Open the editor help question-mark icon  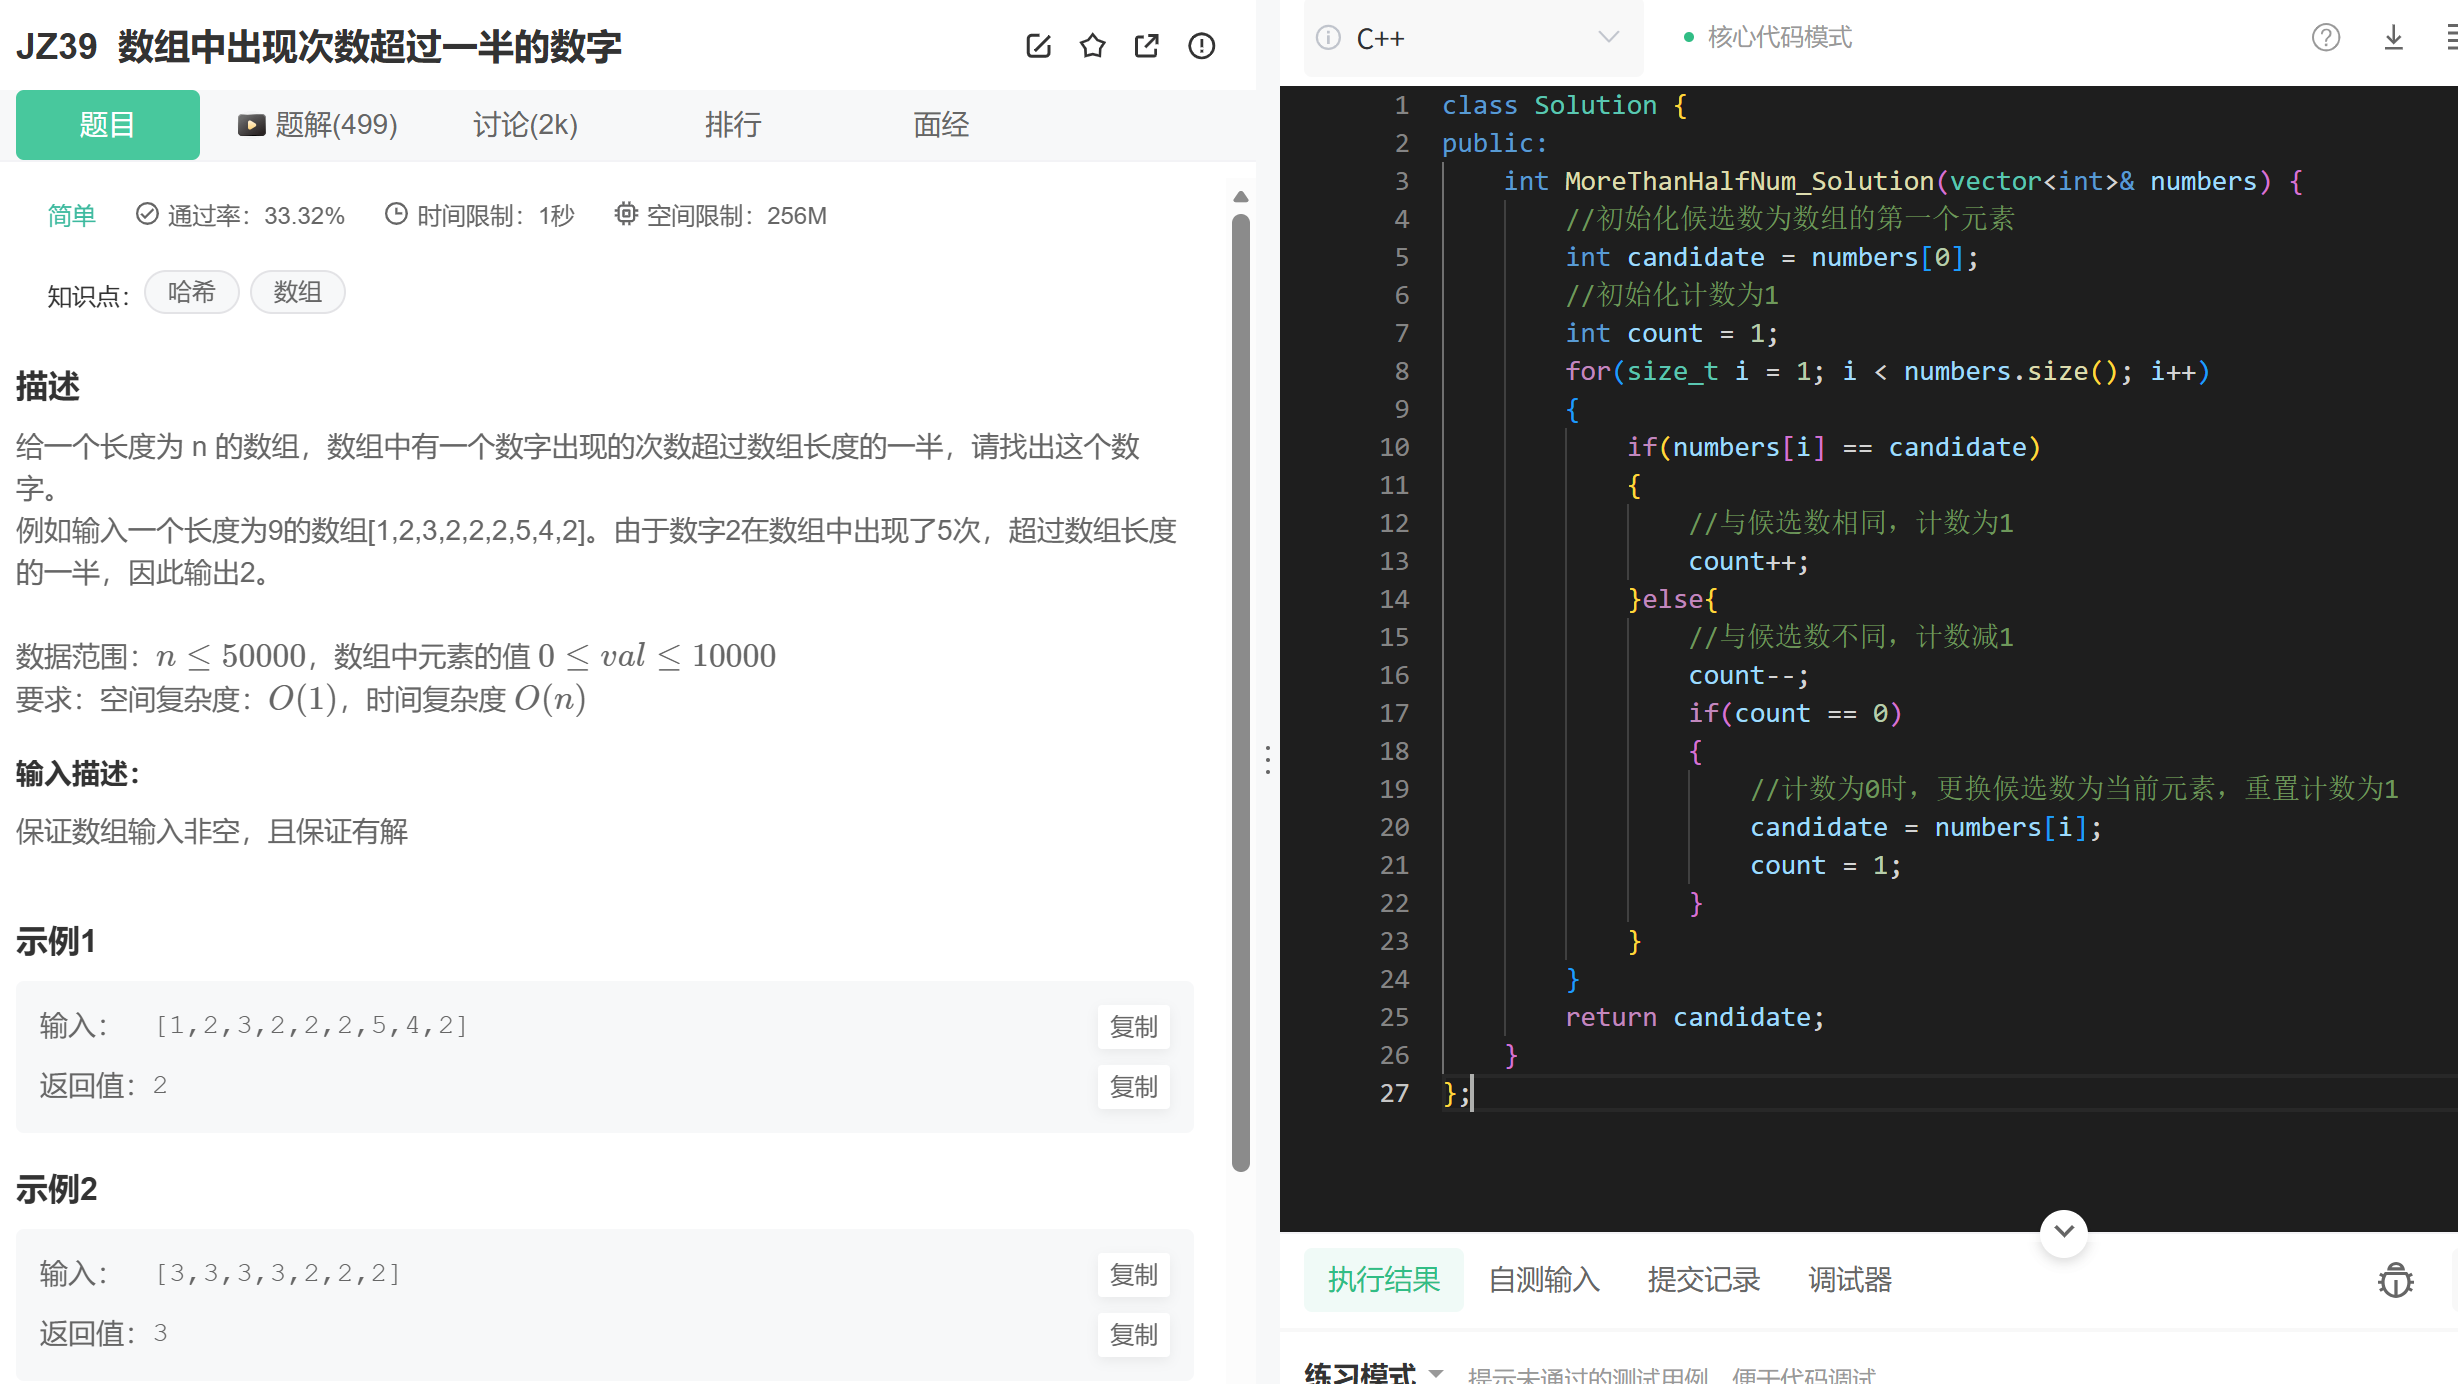2325,38
